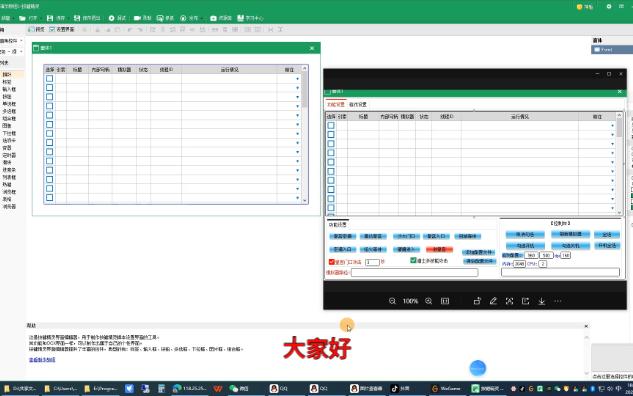Open the three-dot more menu in image viewer

tap(558, 301)
